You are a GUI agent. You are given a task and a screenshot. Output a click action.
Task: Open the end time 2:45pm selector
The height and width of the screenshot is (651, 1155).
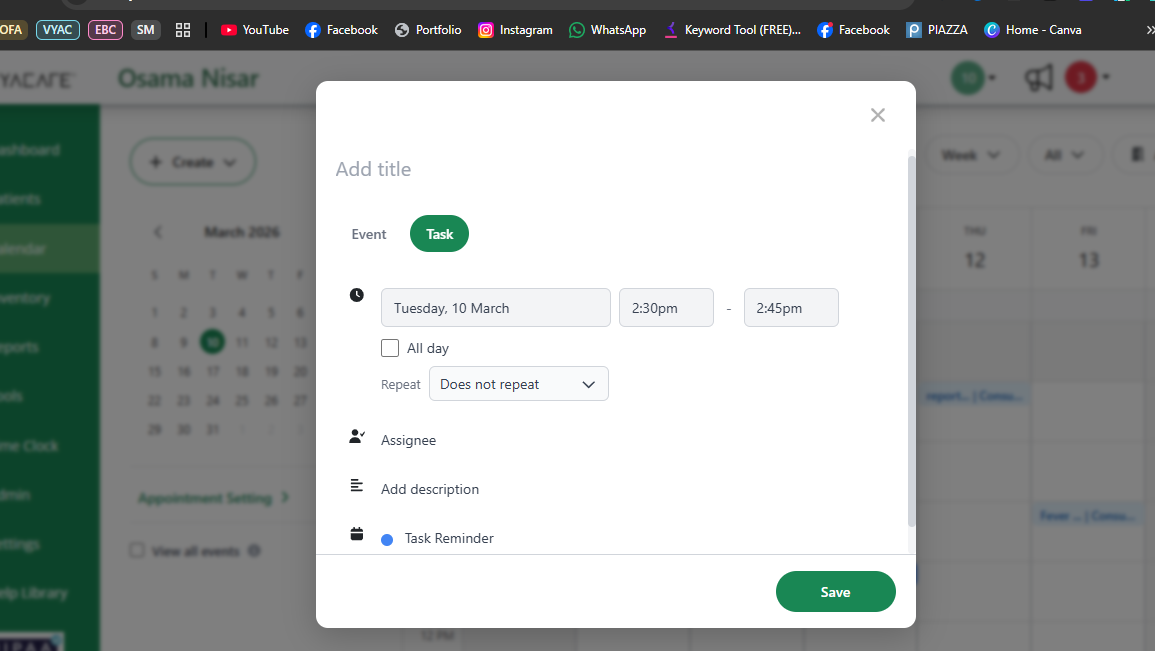pyautogui.click(x=791, y=308)
